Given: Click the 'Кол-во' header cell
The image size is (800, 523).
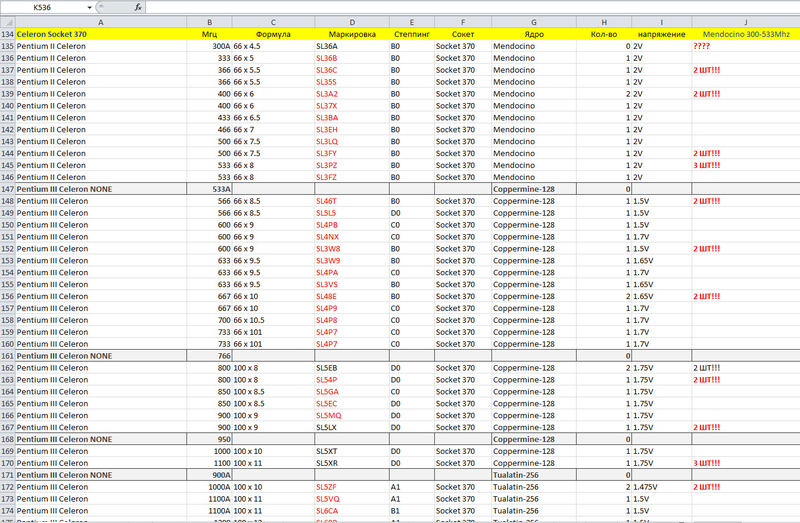Looking at the screenshot, I should coord(604,34).
